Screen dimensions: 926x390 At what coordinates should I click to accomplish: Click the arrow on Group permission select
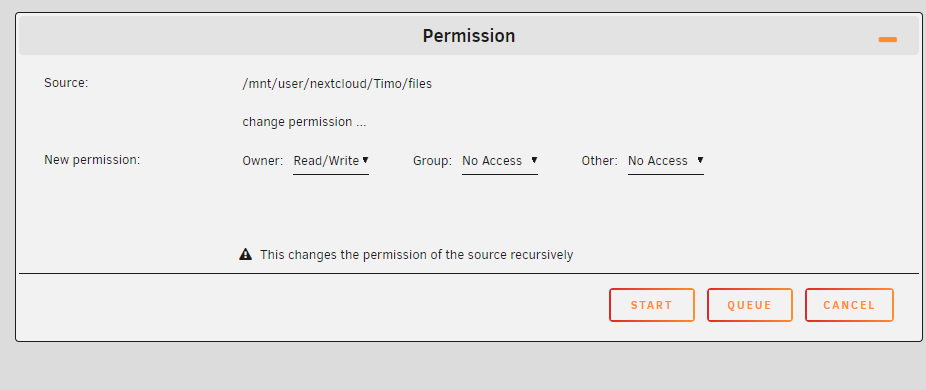(534, 160)
